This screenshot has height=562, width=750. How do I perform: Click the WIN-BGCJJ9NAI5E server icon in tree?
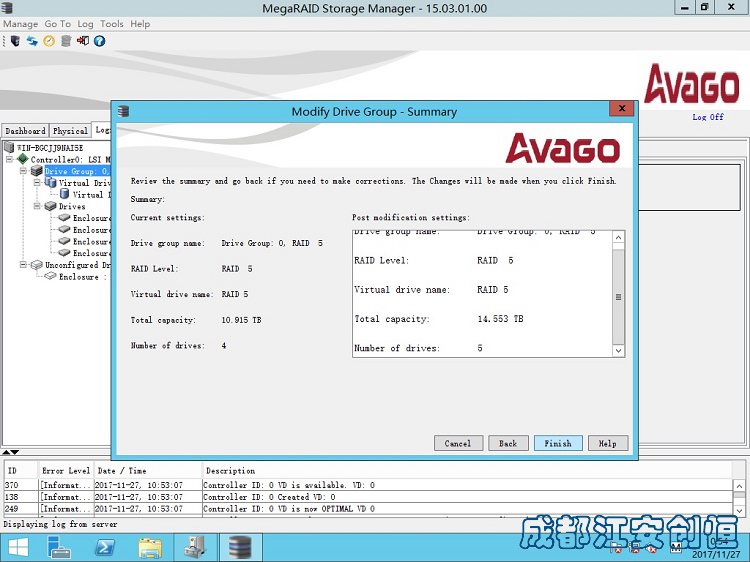coord(9,147)
